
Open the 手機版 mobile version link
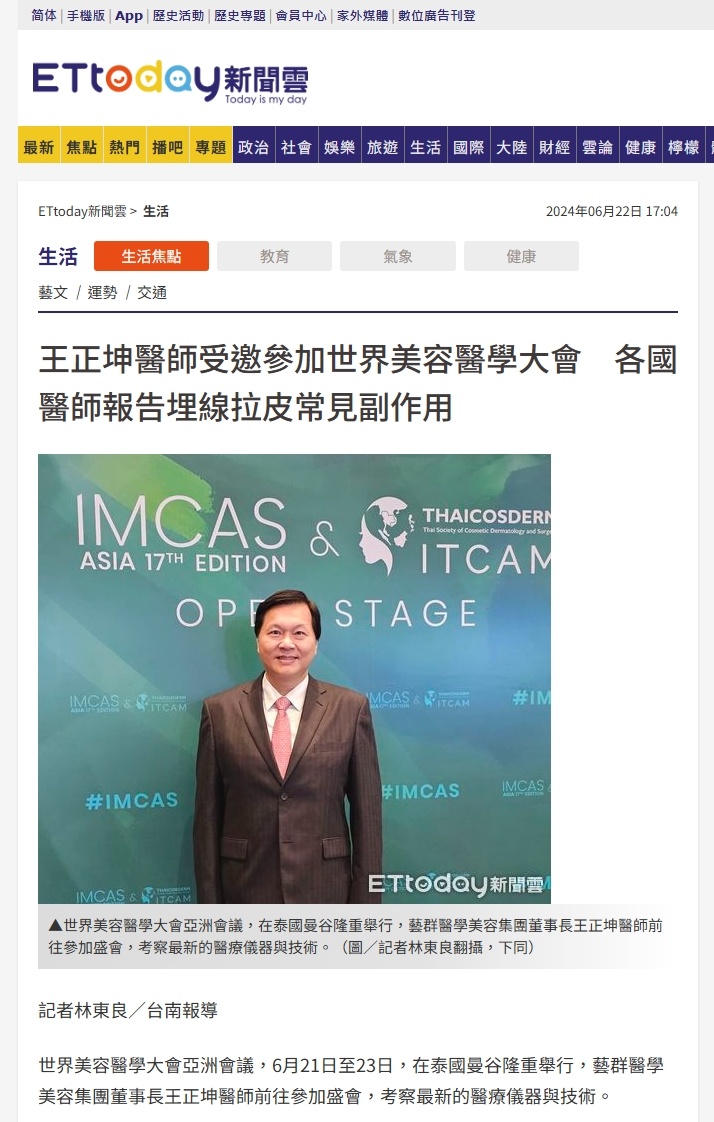[86, 15]
